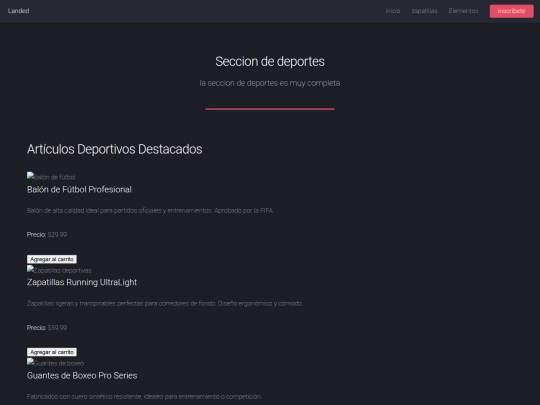This screenshot has width=540, height=405.
Task: Click the Guantes de Boxeo Pro Series title
Action: [82, 375]
